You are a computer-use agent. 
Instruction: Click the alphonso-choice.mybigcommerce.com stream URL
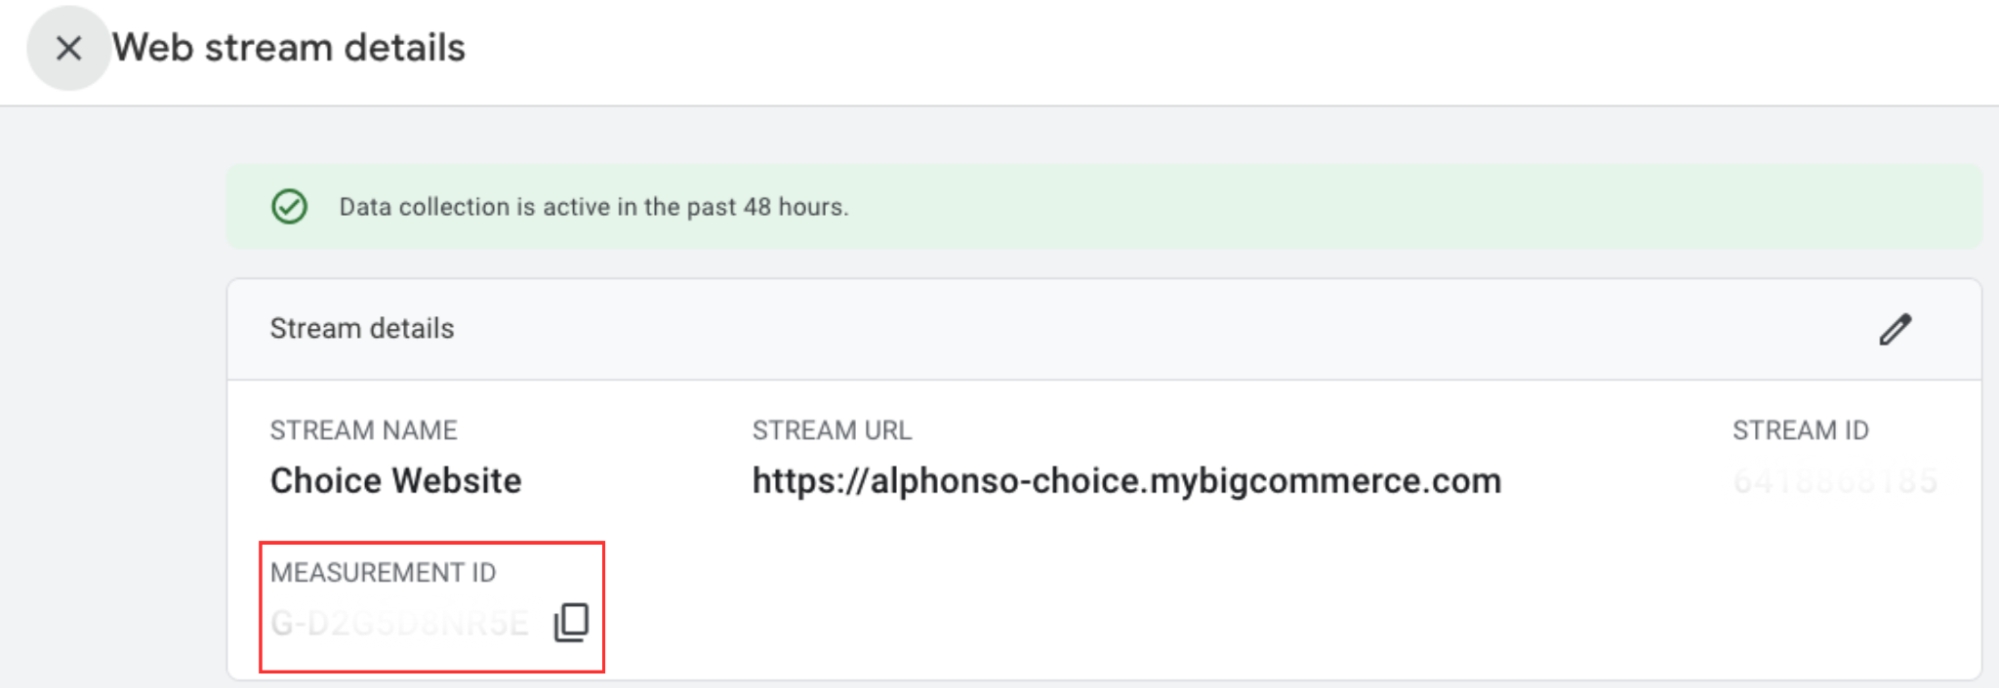1126,481
